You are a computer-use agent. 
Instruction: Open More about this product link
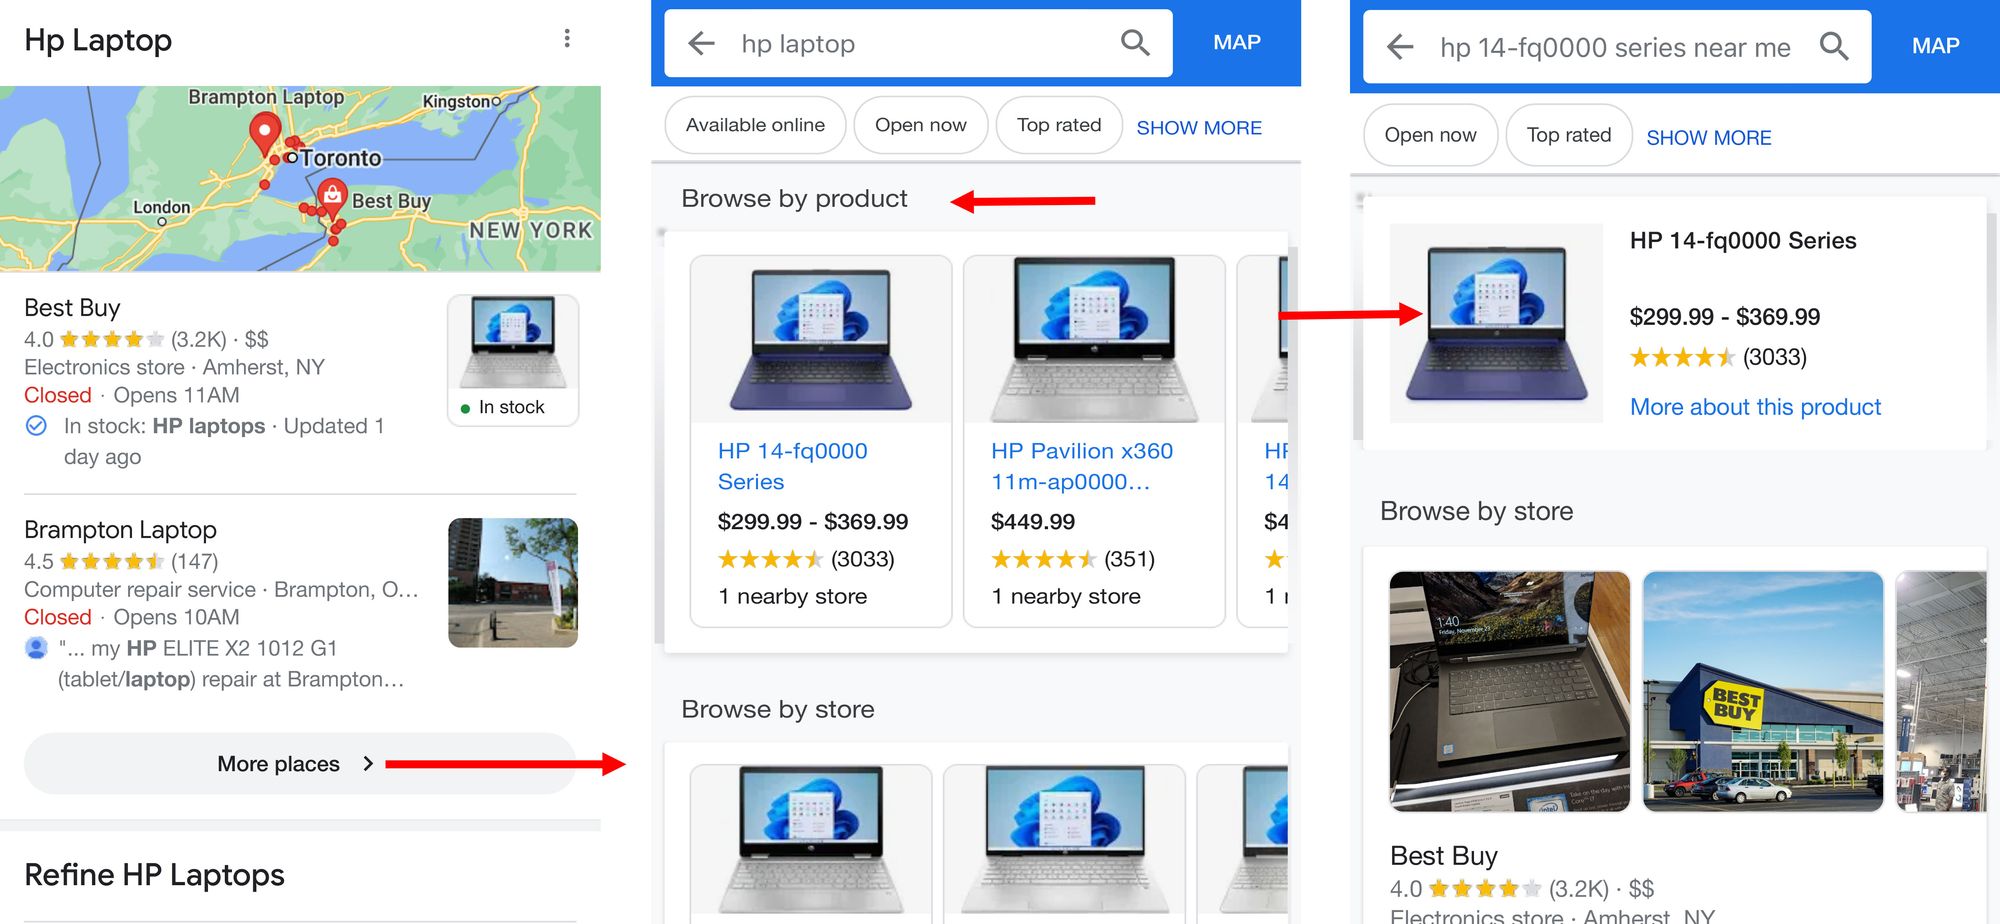1755,407
